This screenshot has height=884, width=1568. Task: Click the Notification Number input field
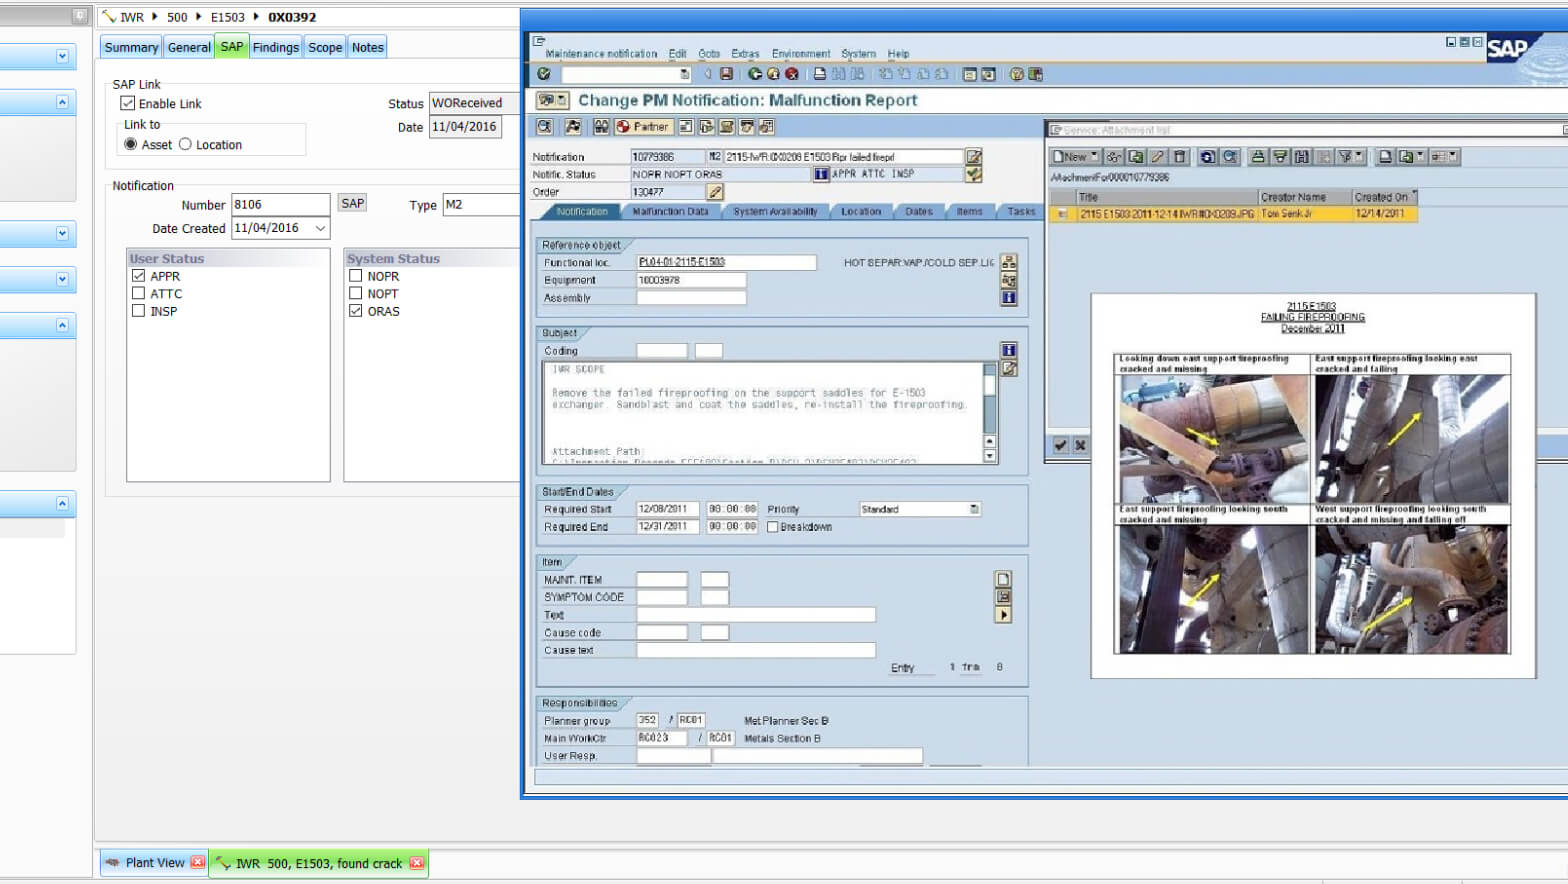point(280,204)
